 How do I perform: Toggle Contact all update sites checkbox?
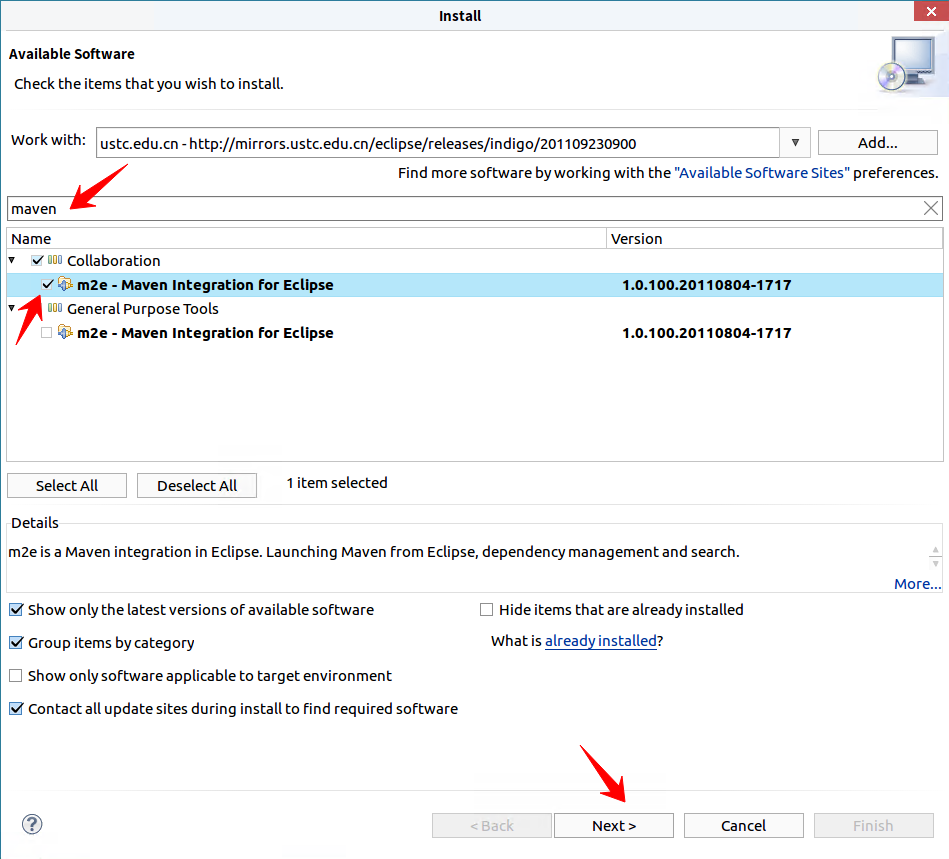coord(16,708)
